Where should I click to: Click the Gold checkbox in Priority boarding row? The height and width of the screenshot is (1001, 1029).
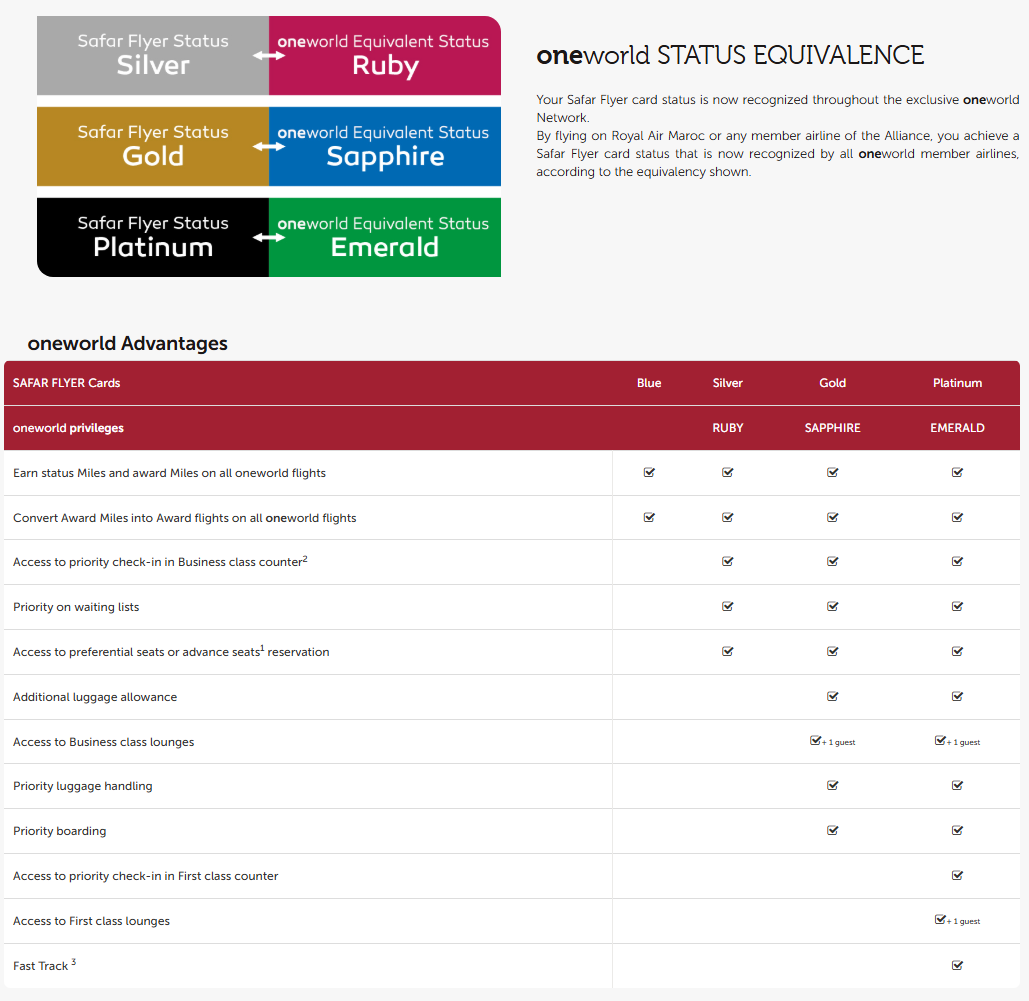click(x=832, y=830)
